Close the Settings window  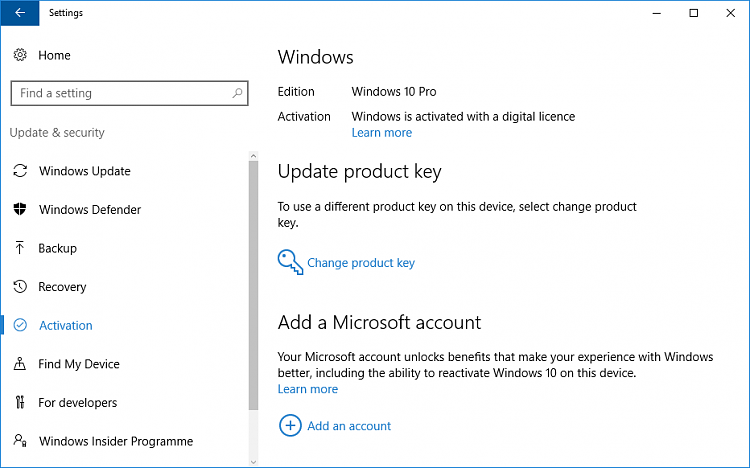(x=730, y=13)
